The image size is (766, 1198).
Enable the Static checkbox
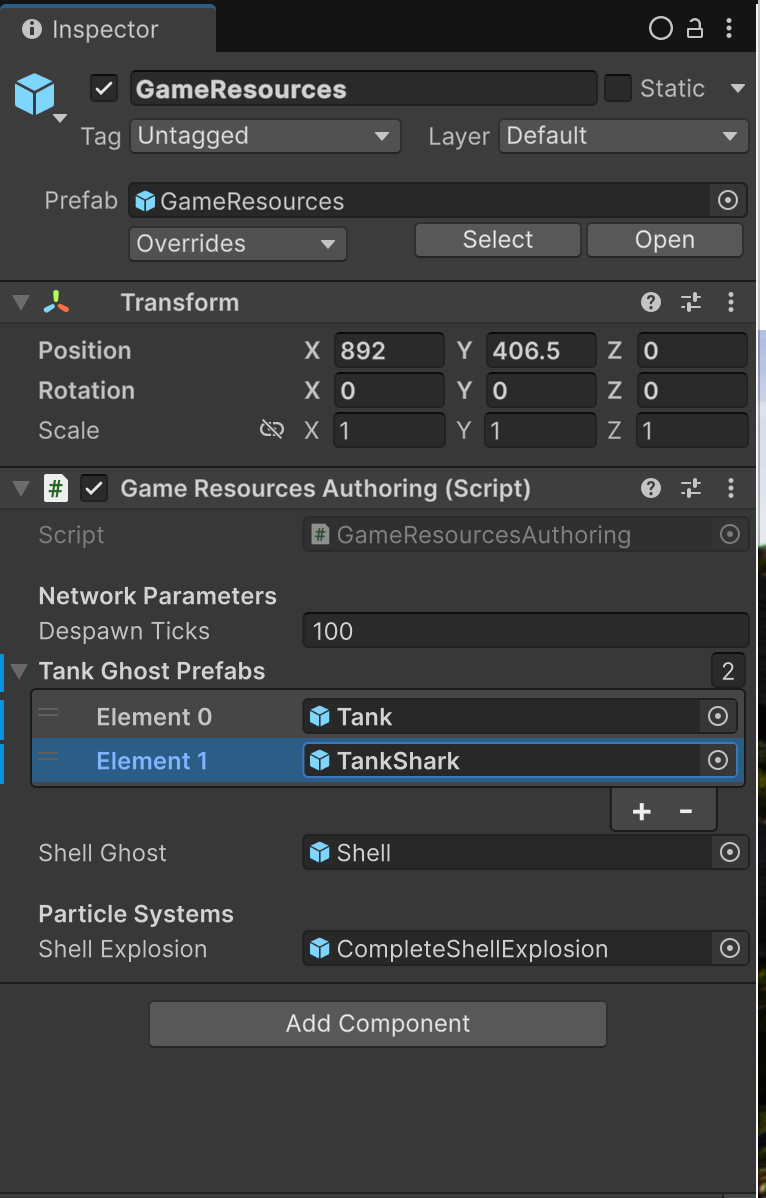click(x=618, y=89)
